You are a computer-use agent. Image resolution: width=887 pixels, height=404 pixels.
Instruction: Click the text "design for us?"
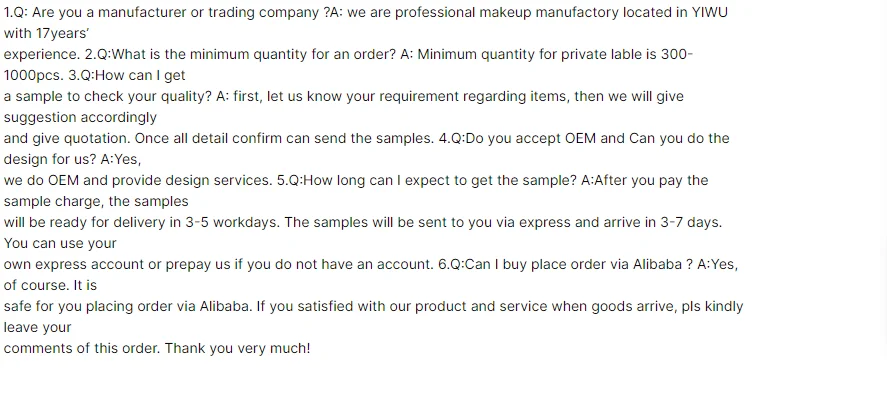click(49, 160)
